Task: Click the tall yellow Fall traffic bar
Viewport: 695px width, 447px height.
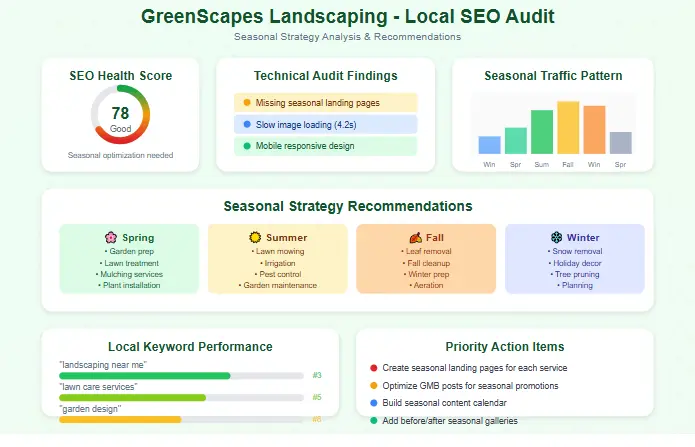Action: pos(568,127)
